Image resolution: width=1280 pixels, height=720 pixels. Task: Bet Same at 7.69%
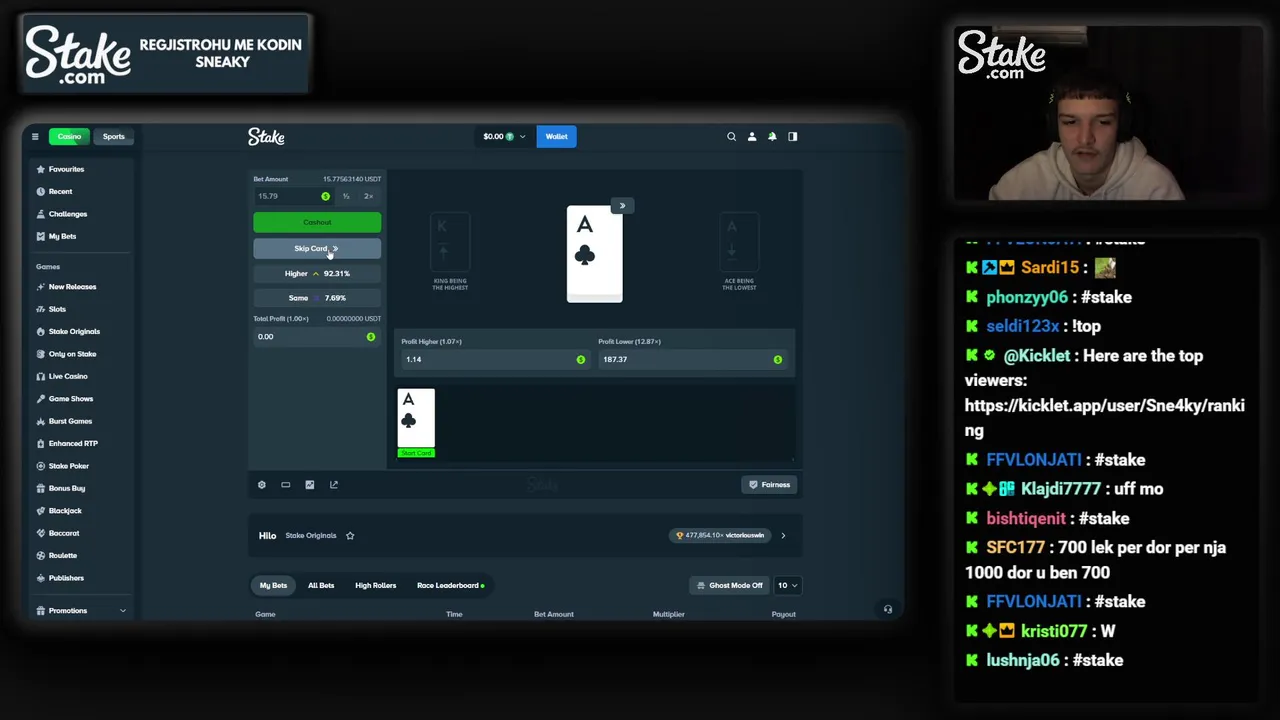pyautogui.click(x=317, y=298)
